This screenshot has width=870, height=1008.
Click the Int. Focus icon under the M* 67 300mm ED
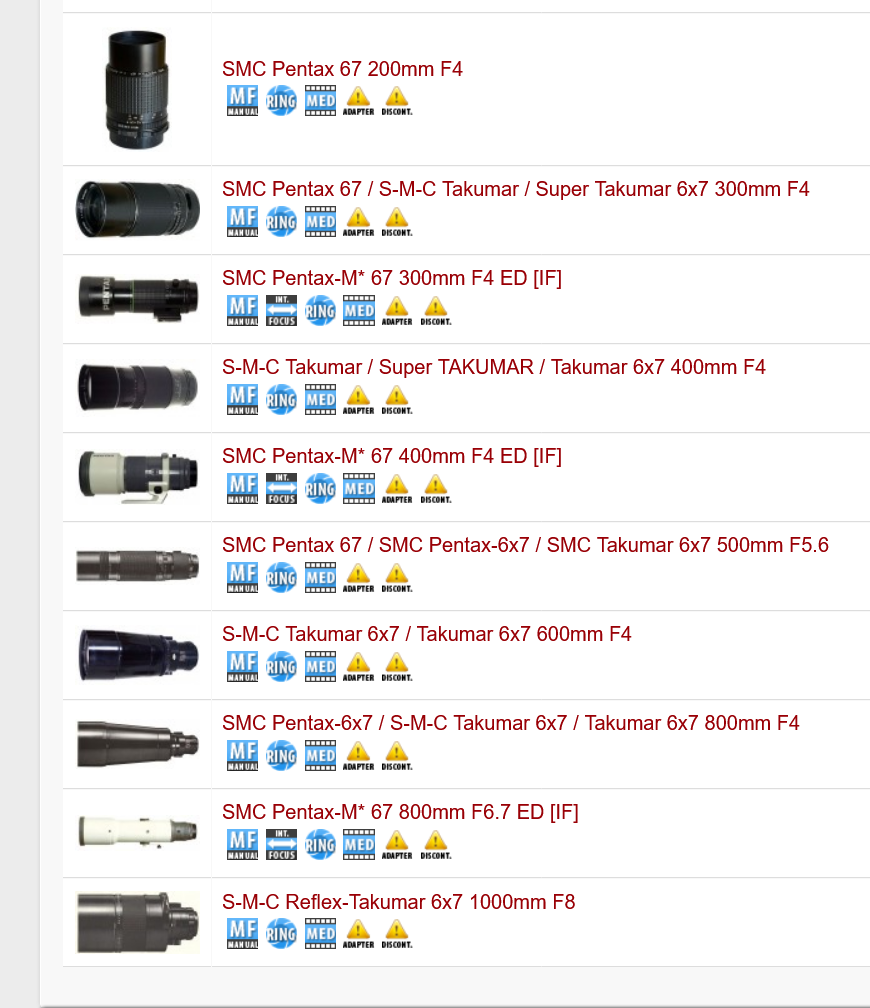[x=281, y=310]
